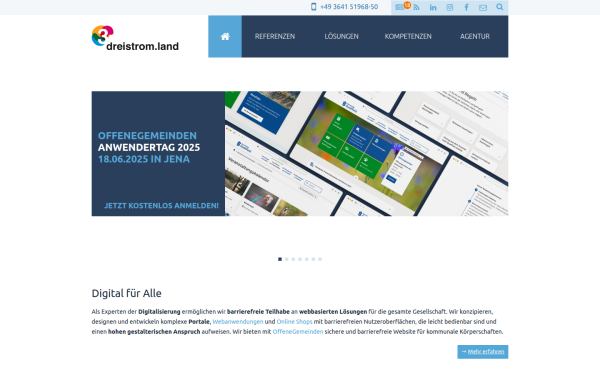Select the second slider dot
This screenshot has width=600, height=375.
point(287,259)
